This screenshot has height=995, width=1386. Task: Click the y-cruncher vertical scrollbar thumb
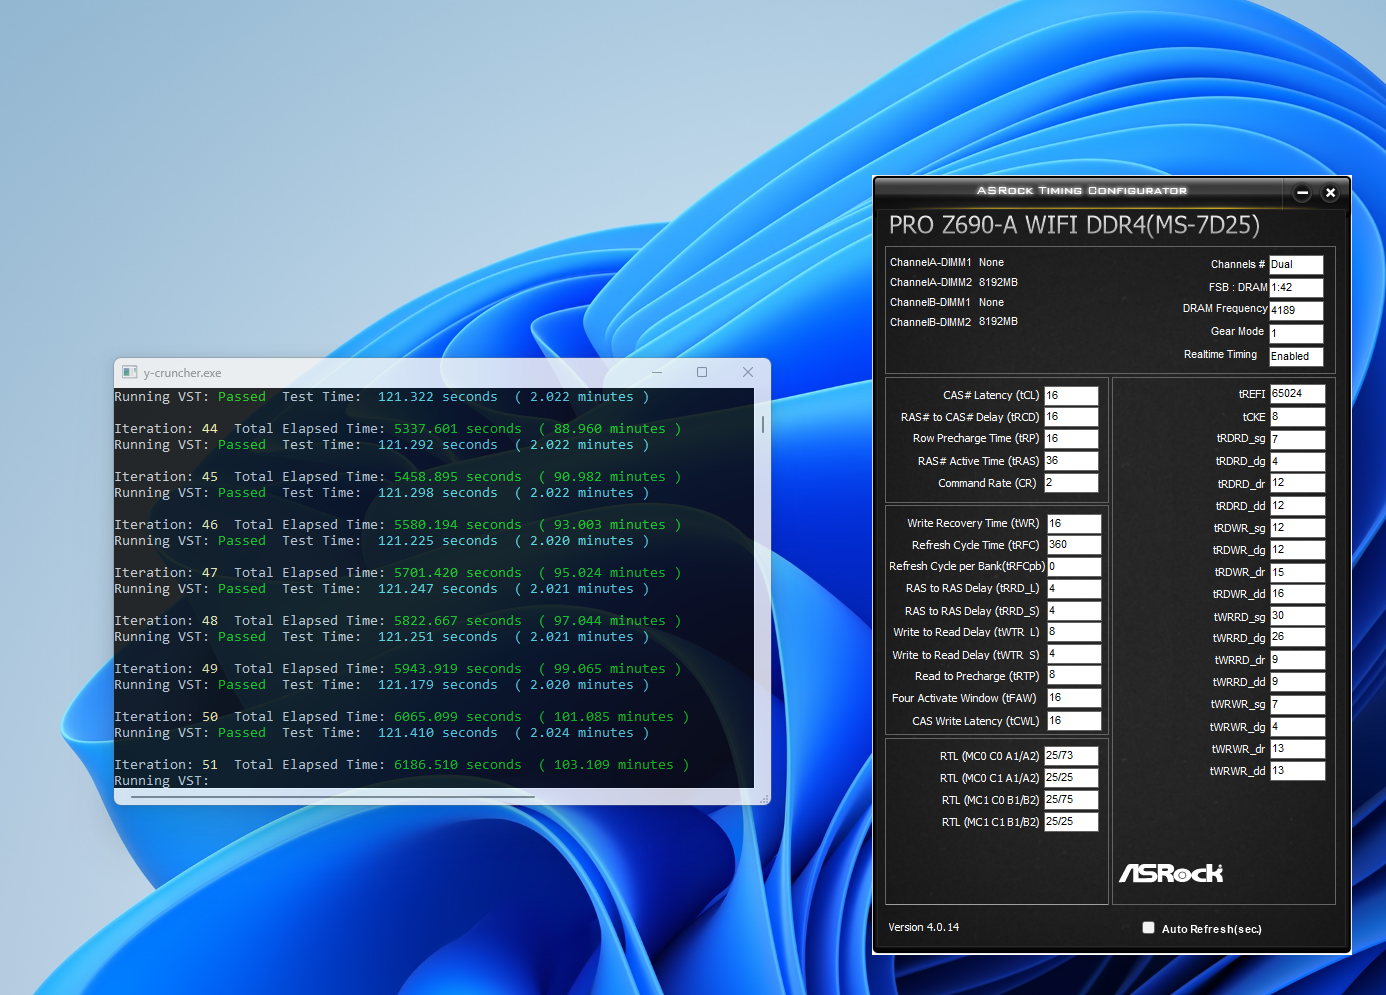click(763, 424)
